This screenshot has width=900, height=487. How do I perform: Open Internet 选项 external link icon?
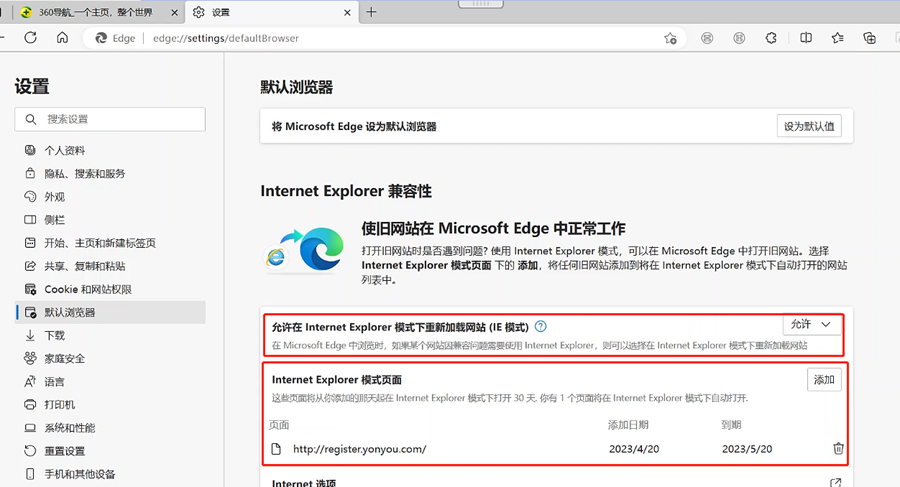[836, 483]
